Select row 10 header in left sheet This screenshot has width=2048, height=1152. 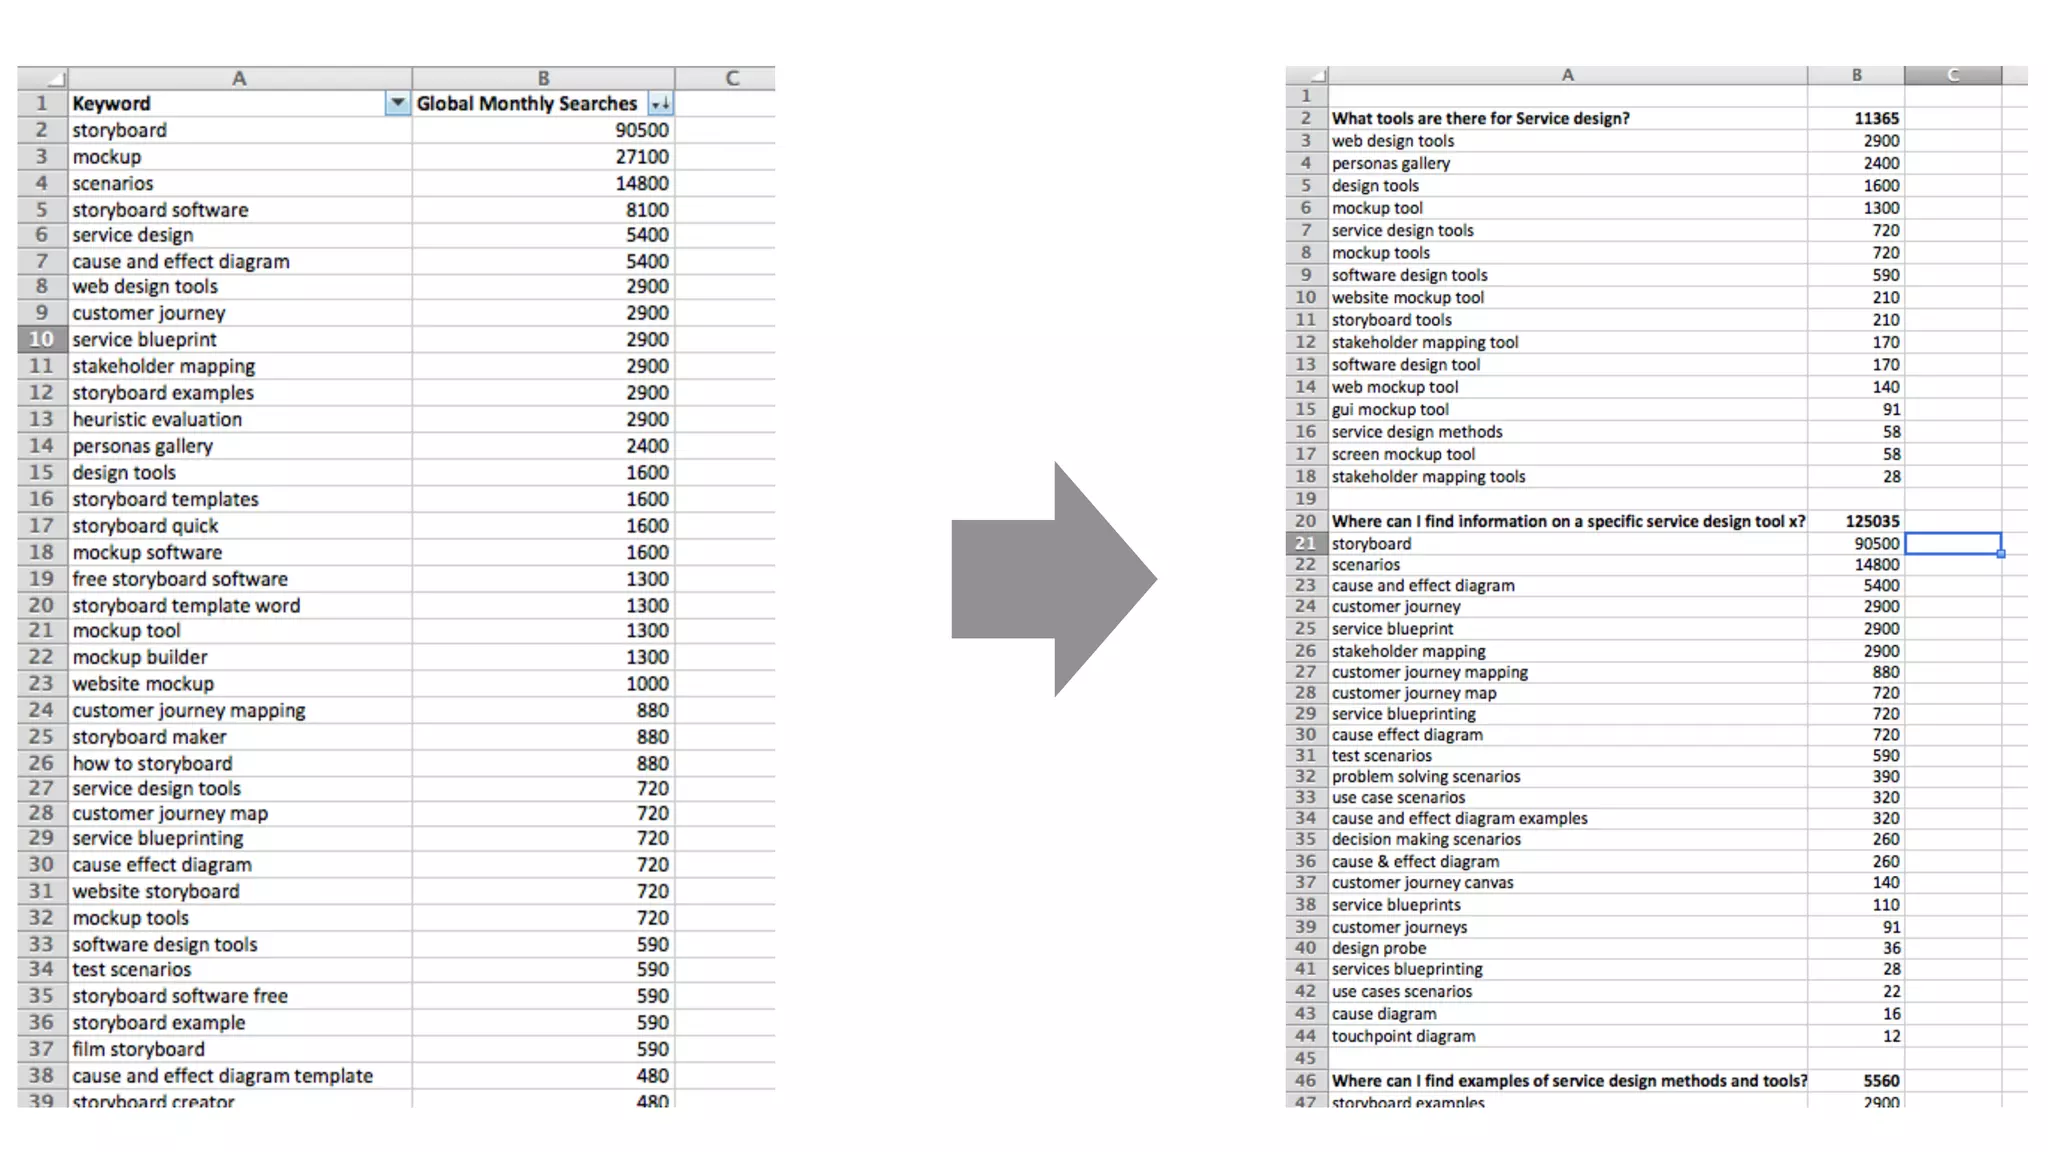41,339
